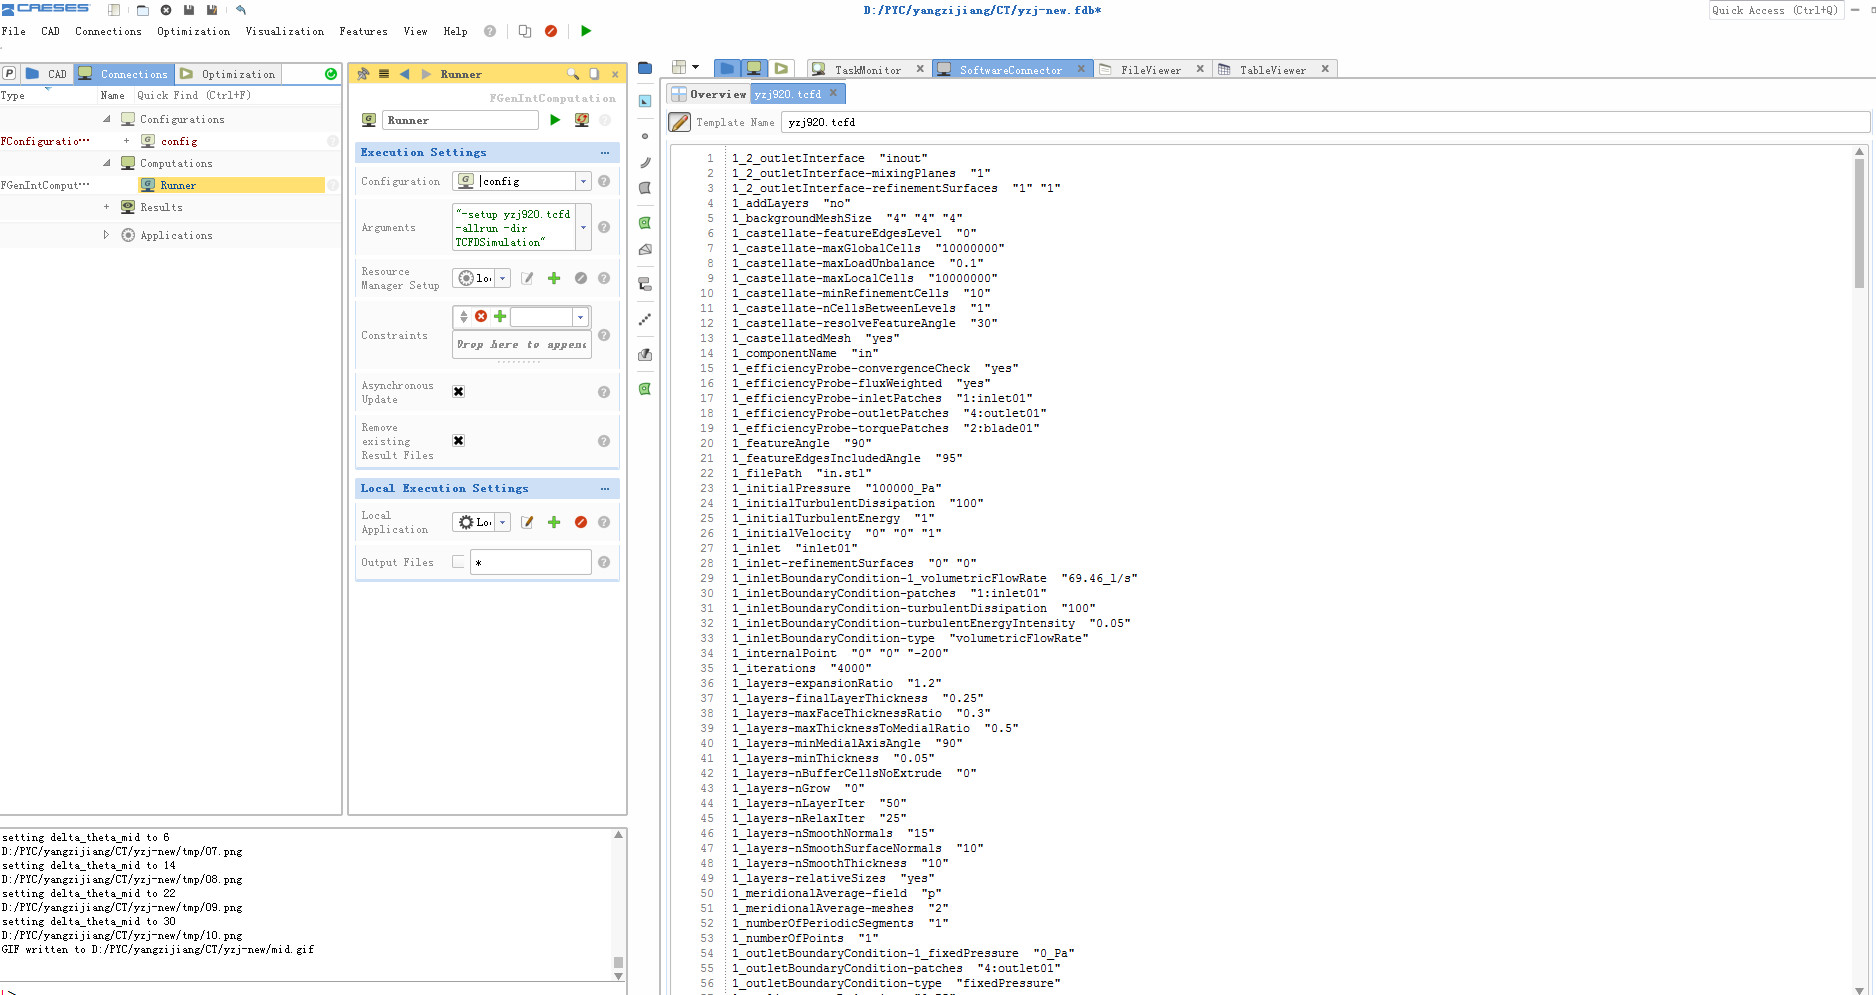This screenshot has height=995, width=1876.
Task: Open the Local Application dropdown
Action: point(503,522)
